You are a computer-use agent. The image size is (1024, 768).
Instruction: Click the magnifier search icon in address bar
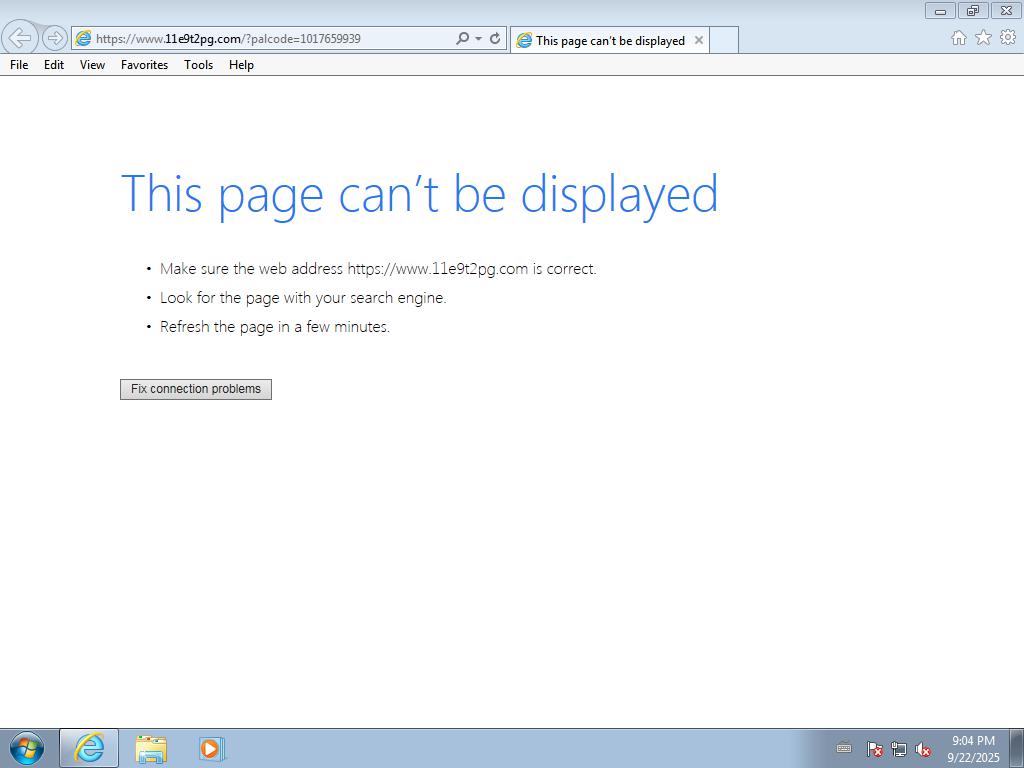click(462, 39)
